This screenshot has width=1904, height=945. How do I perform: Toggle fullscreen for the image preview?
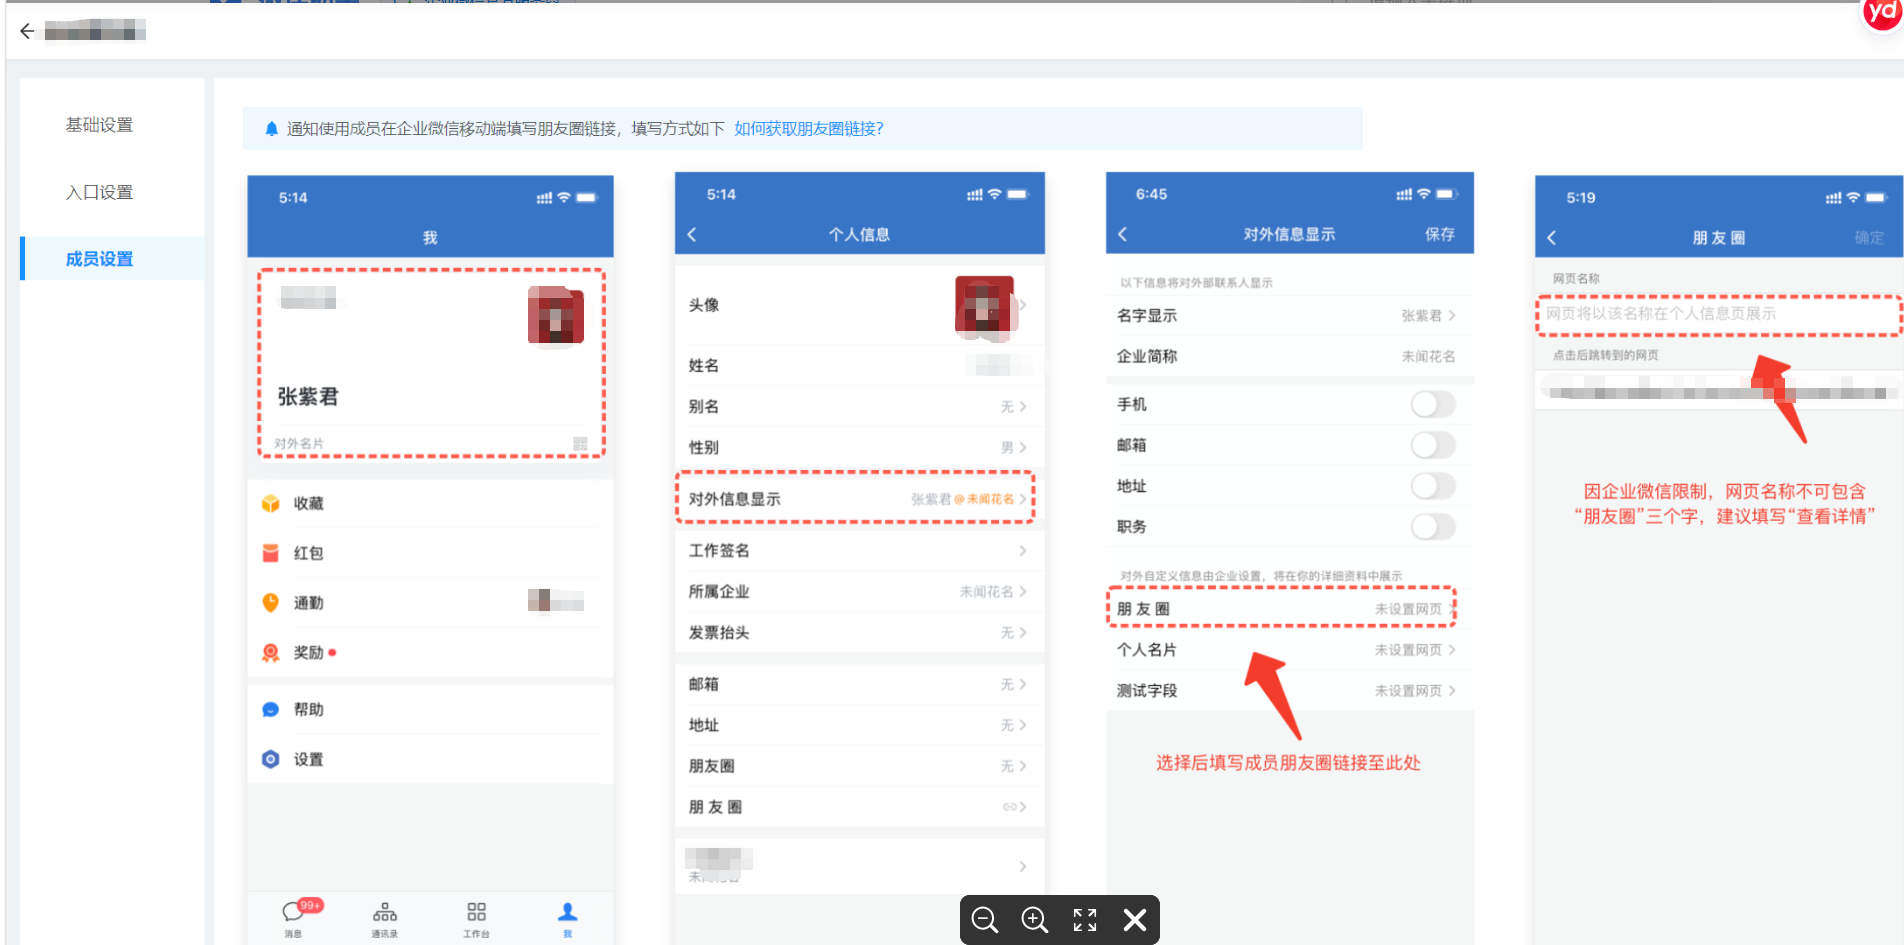1085,920
